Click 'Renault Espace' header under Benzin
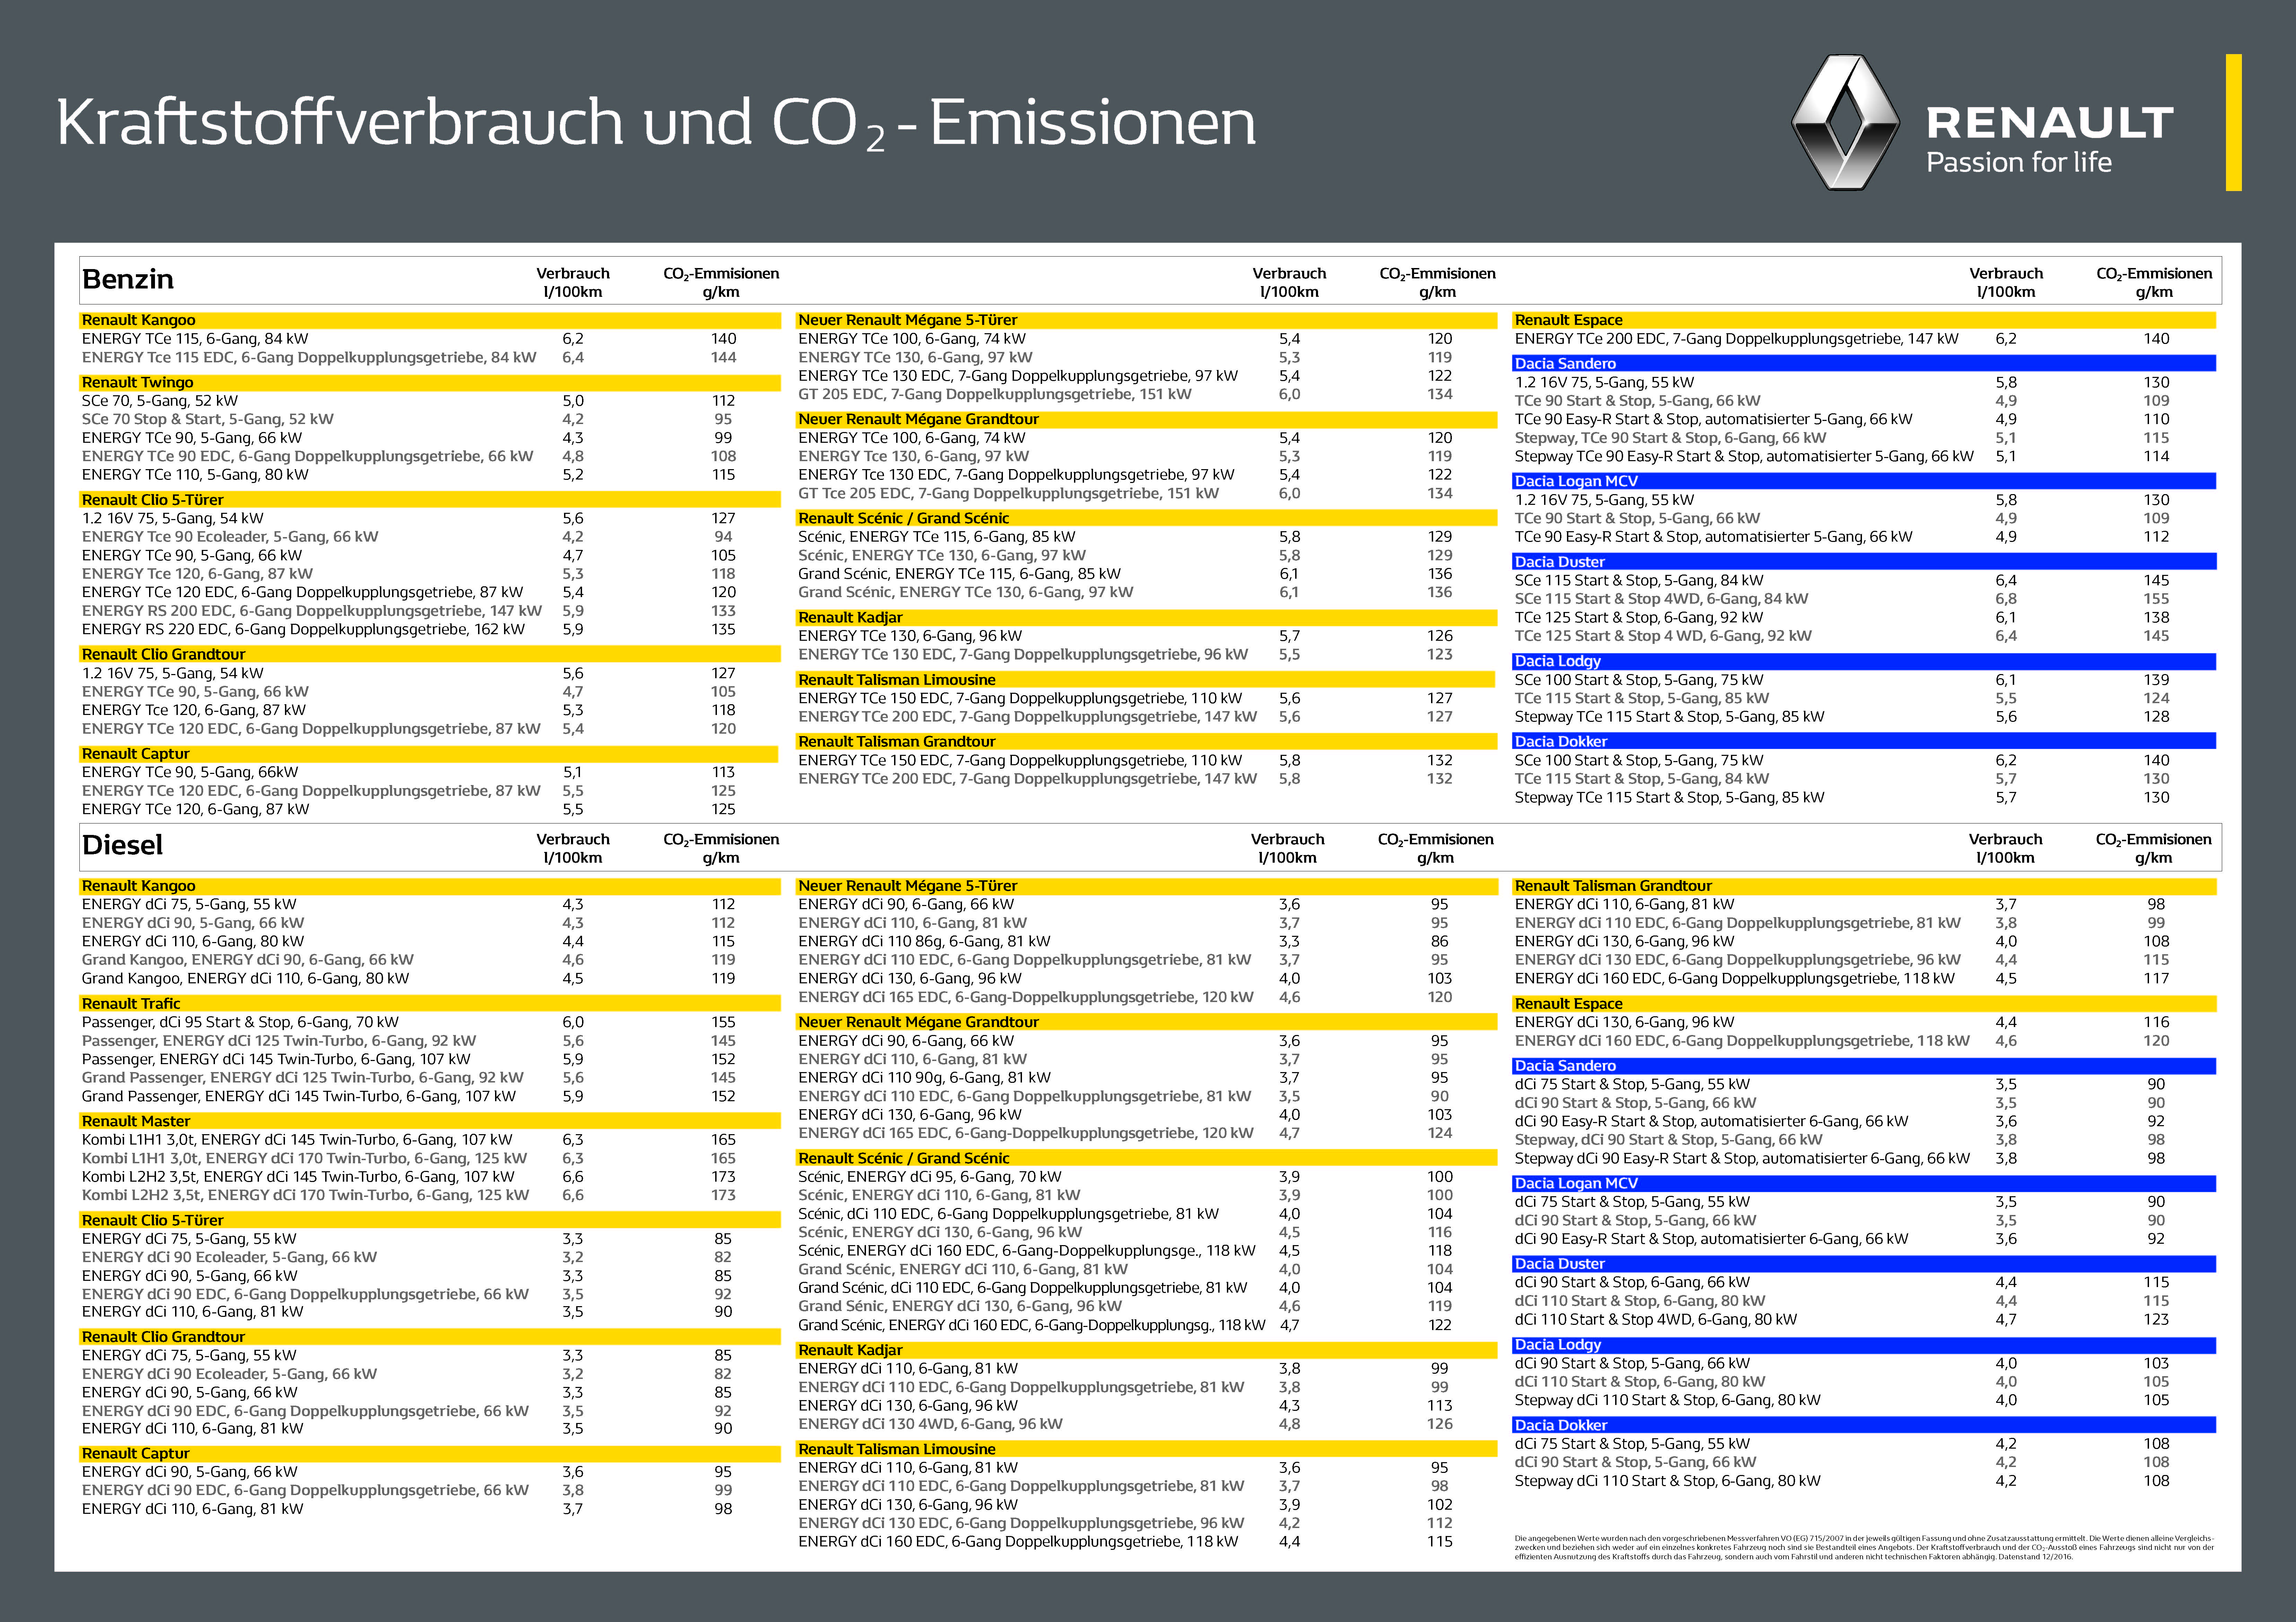 [1864, 320]
